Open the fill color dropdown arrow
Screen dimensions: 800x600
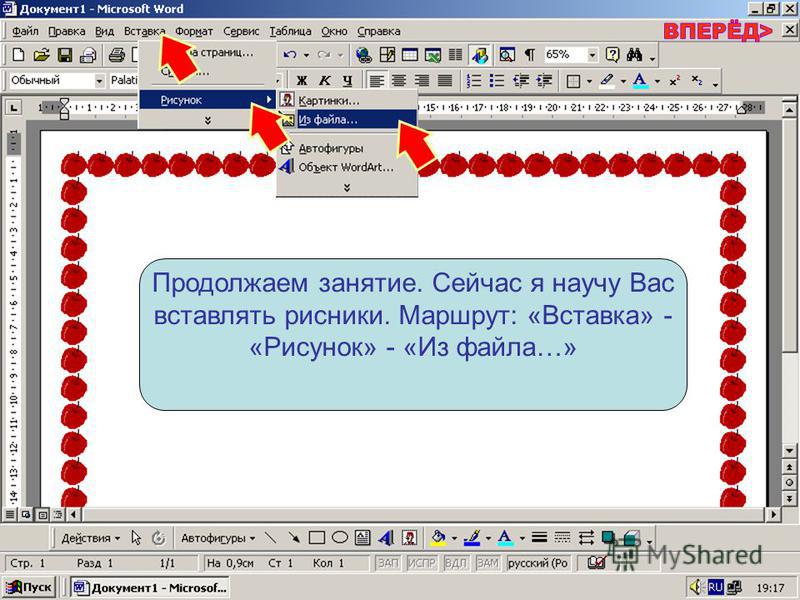click(454, 538)
